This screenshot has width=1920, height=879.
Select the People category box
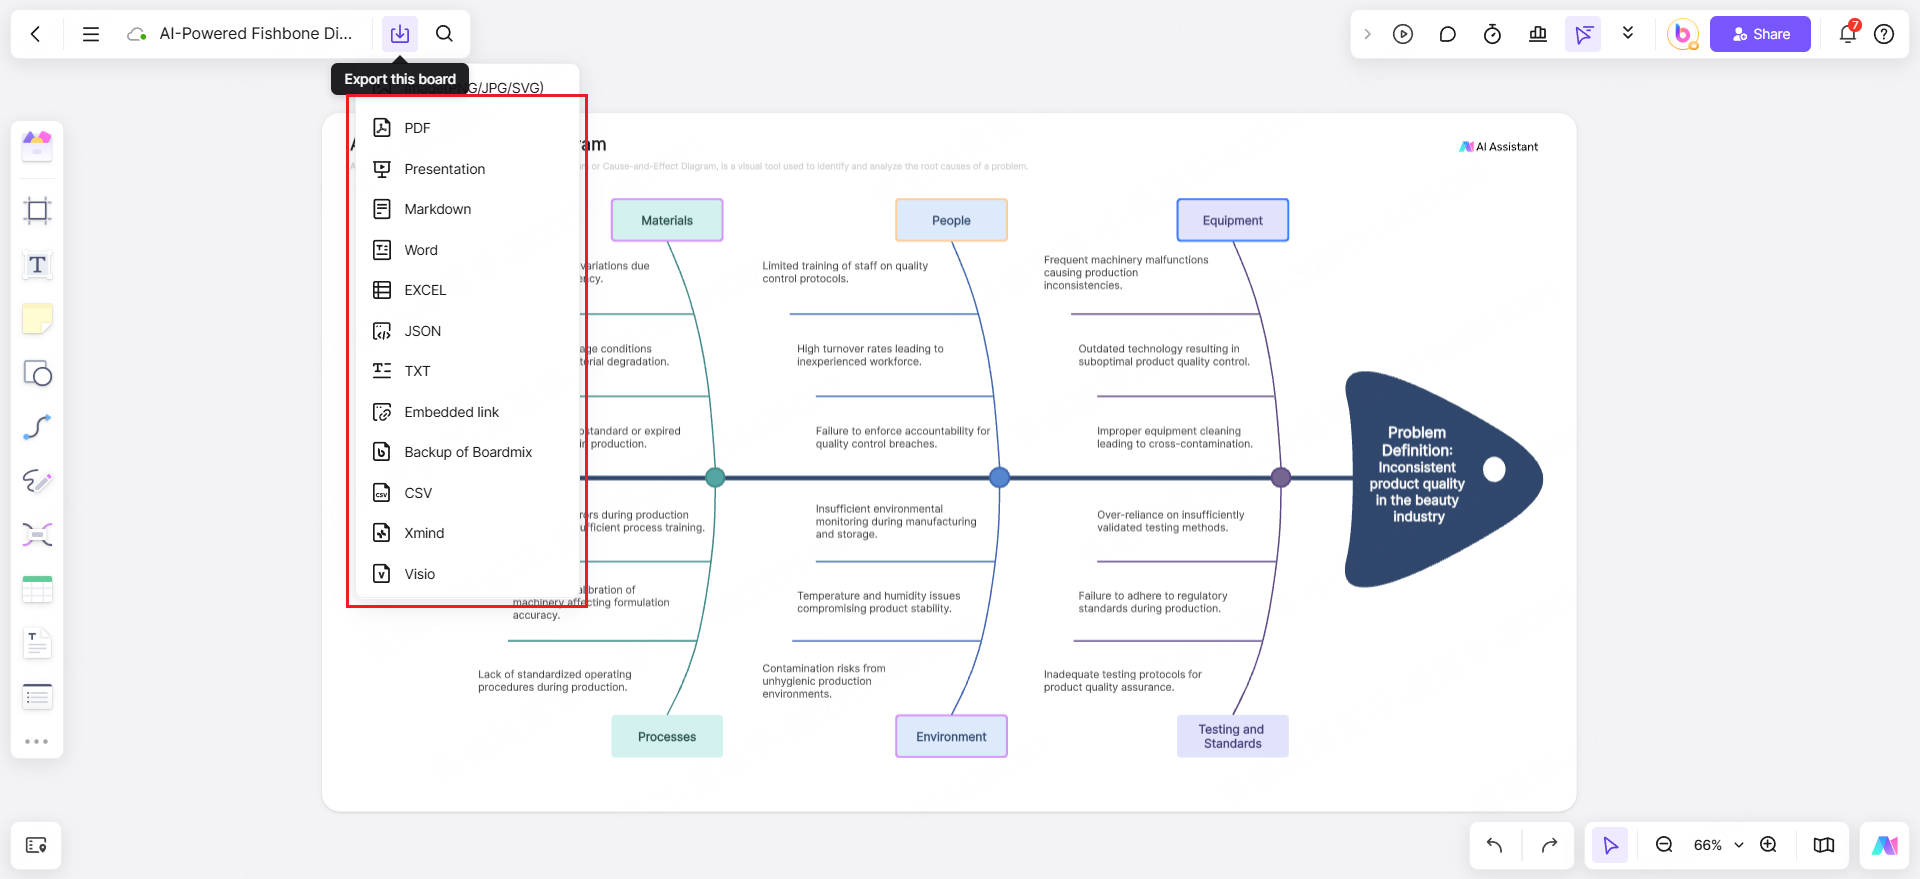[951, 220]
